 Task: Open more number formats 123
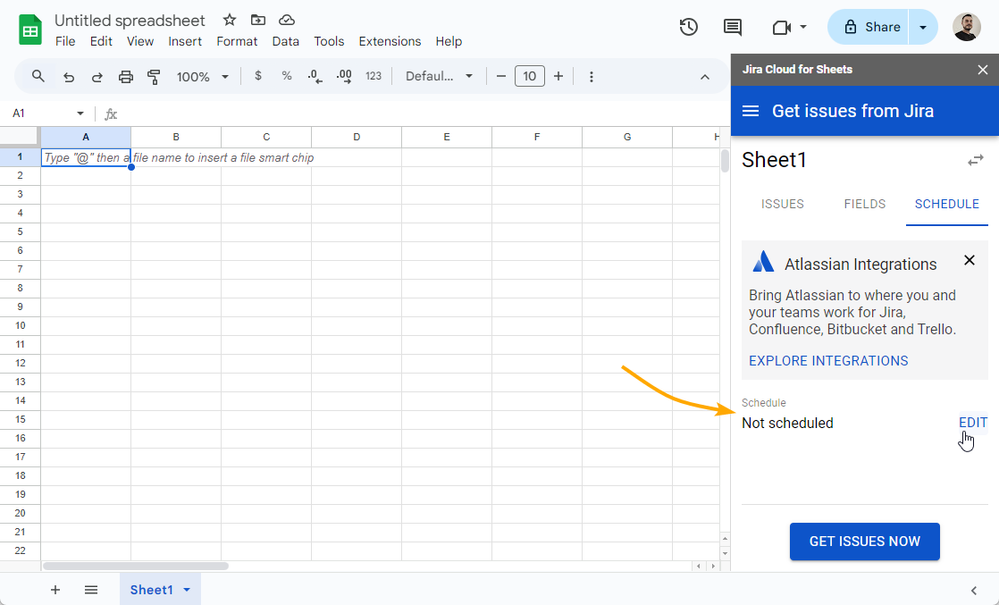373,76
